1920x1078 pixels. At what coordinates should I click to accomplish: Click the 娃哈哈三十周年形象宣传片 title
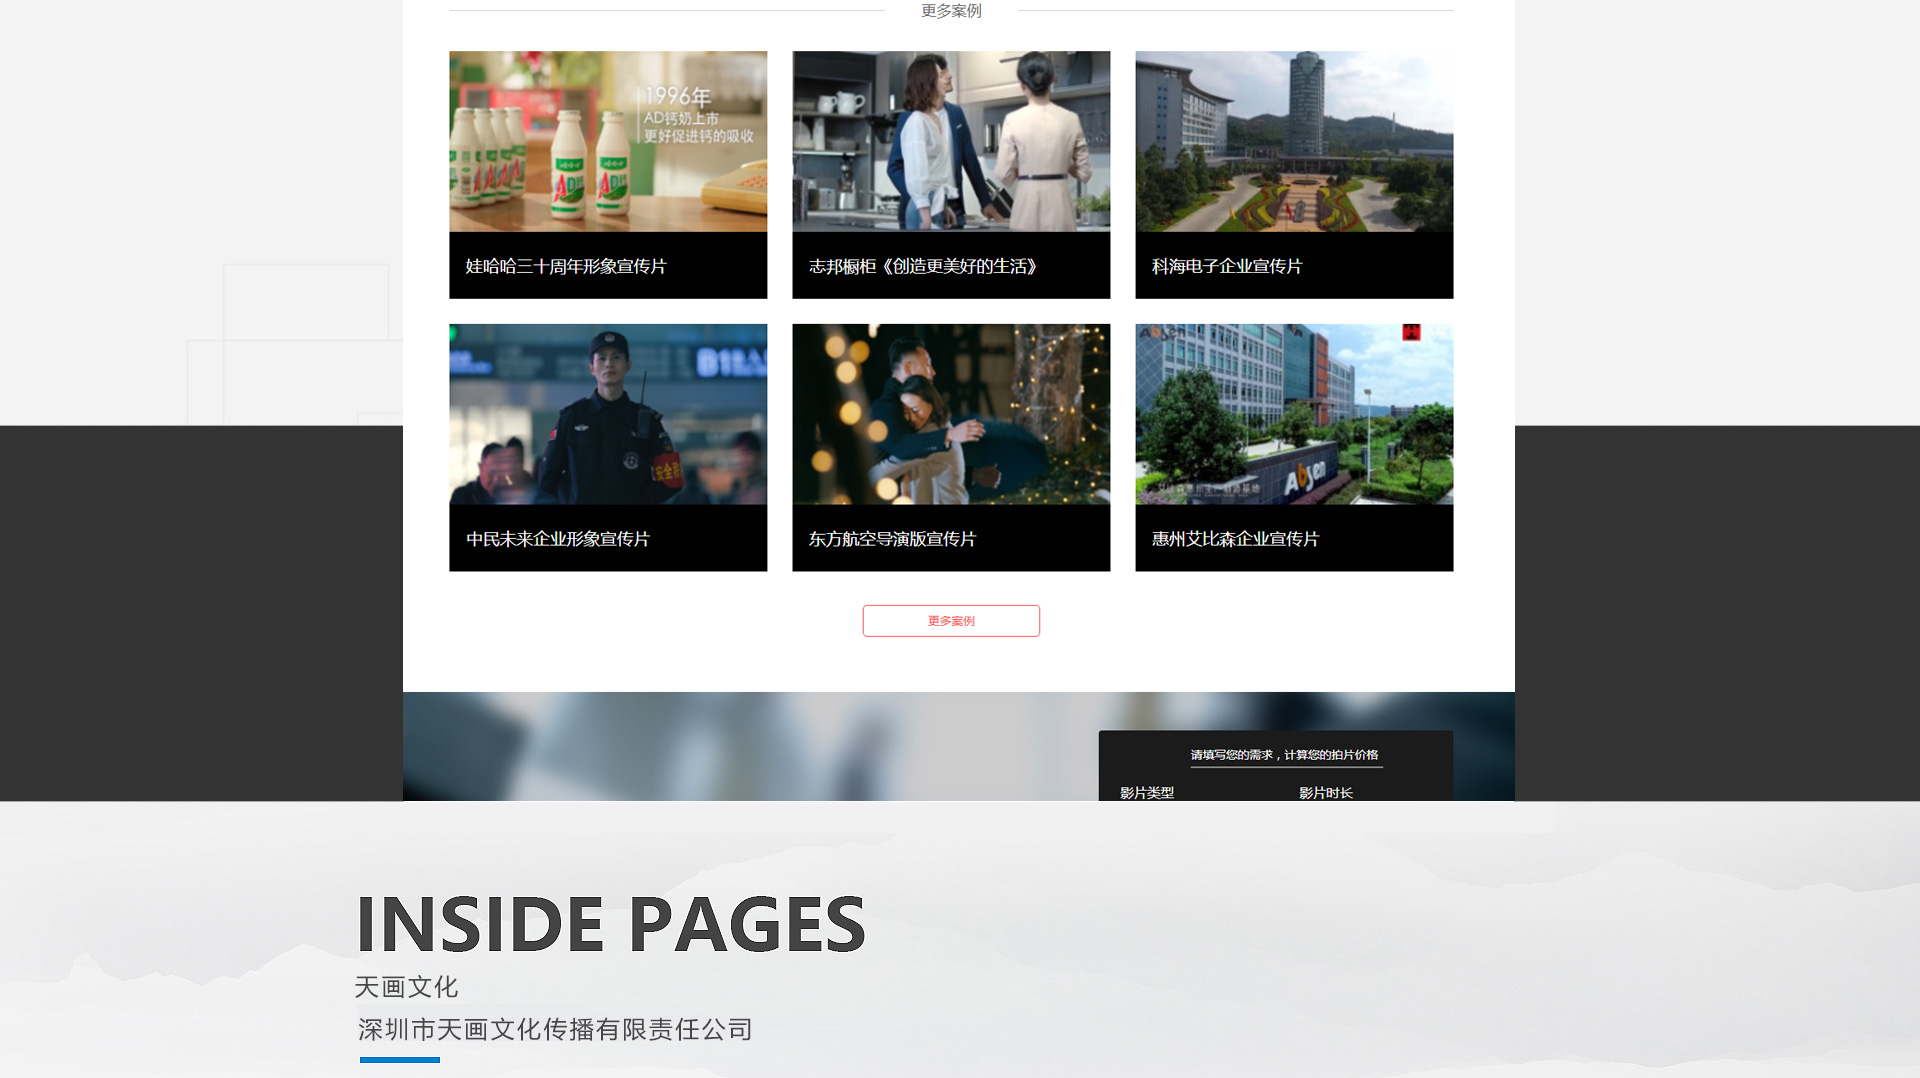click(566, 266)
